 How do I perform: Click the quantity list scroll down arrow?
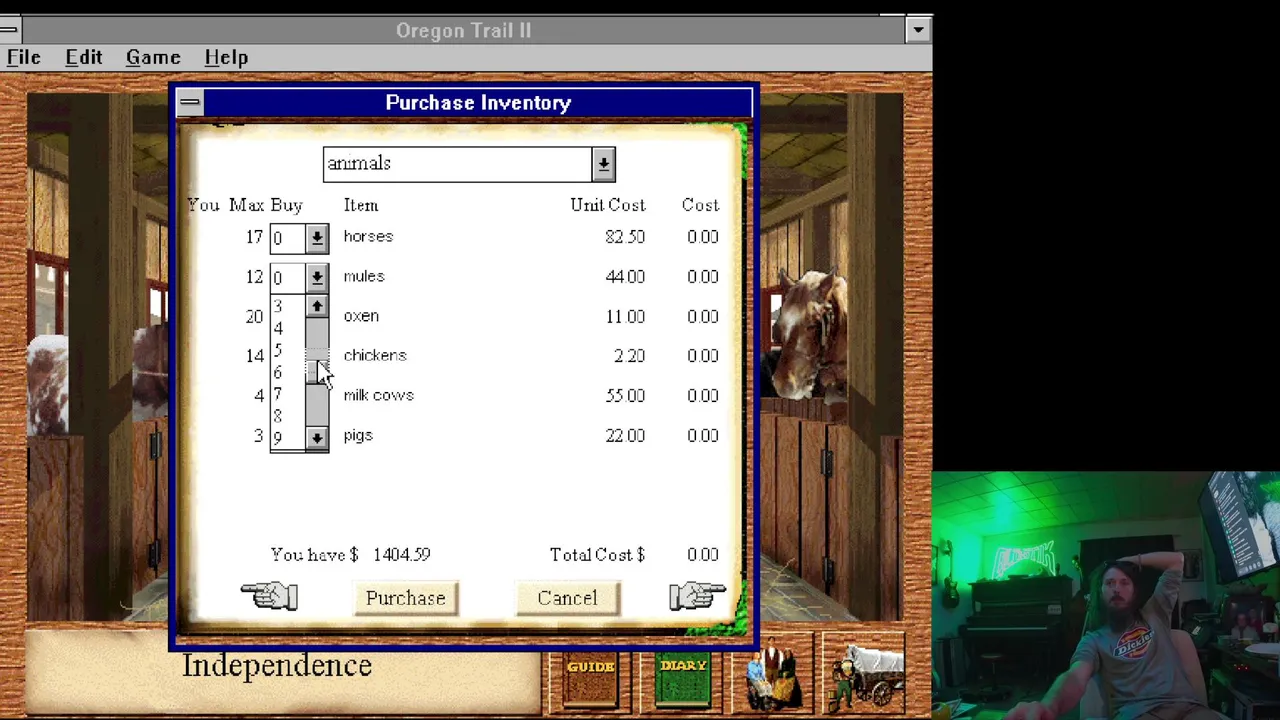pyautogui.click(x=316, y=438)
